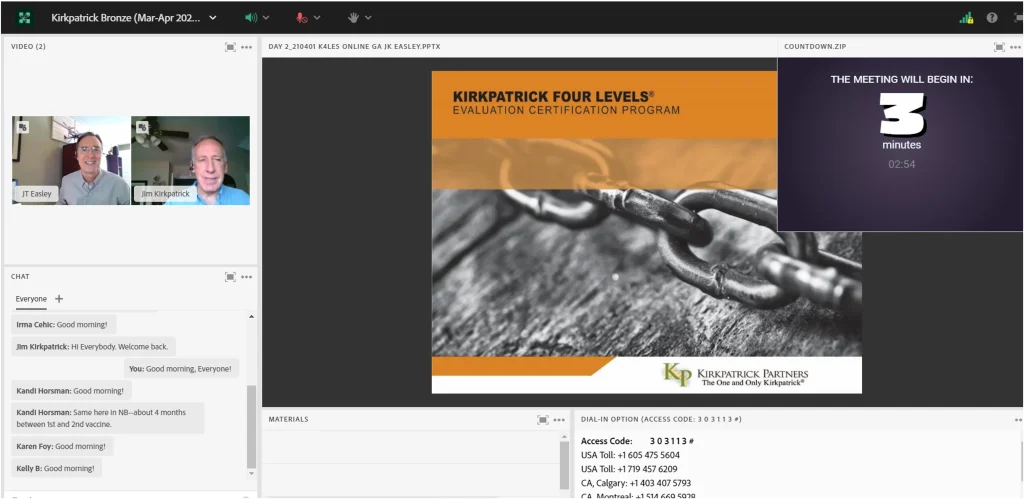This screenshot has height=499, width=1024.
Task: Click the Access Code 303113# line
Action: (x=637, y=441)
